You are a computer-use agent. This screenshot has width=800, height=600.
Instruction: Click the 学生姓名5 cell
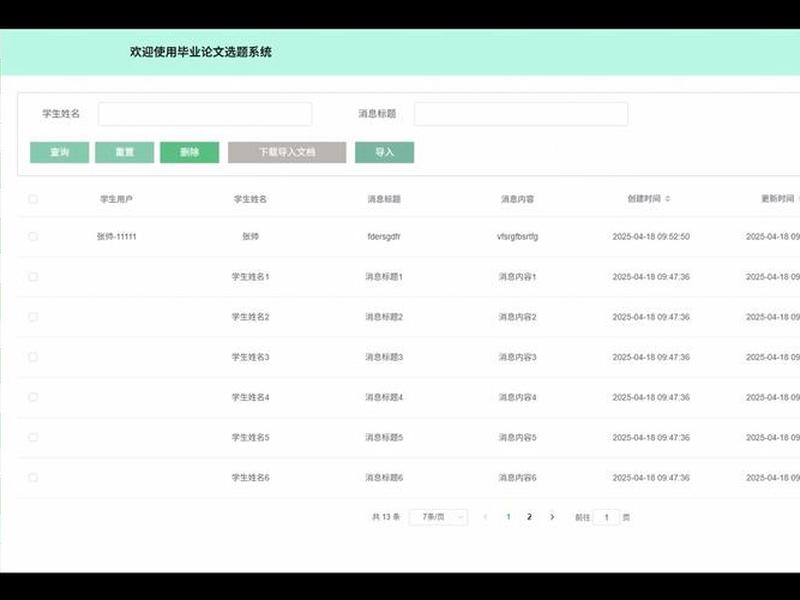point(250,437)
